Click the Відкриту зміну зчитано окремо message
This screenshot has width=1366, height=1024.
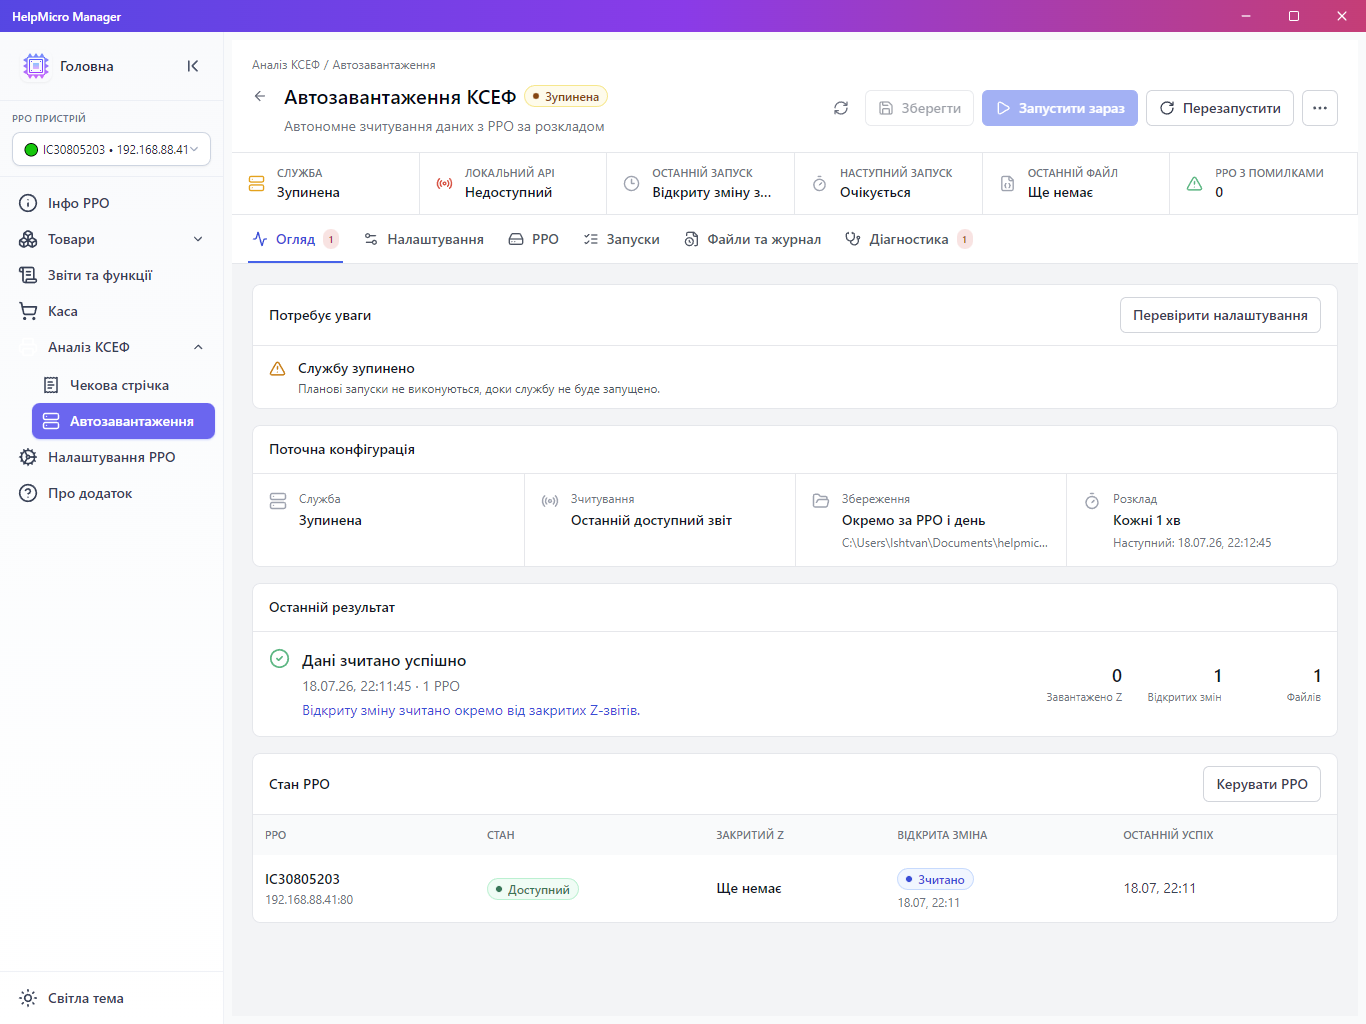coord(471,711)
